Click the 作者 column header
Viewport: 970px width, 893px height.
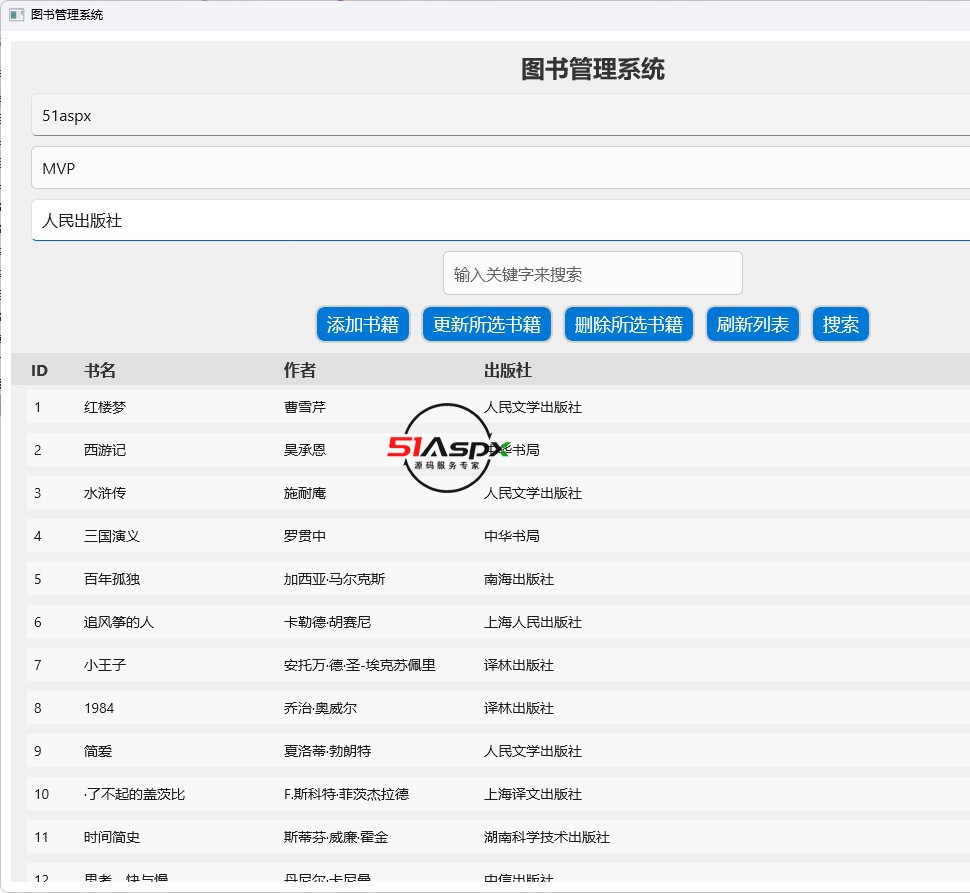point(300,371)
